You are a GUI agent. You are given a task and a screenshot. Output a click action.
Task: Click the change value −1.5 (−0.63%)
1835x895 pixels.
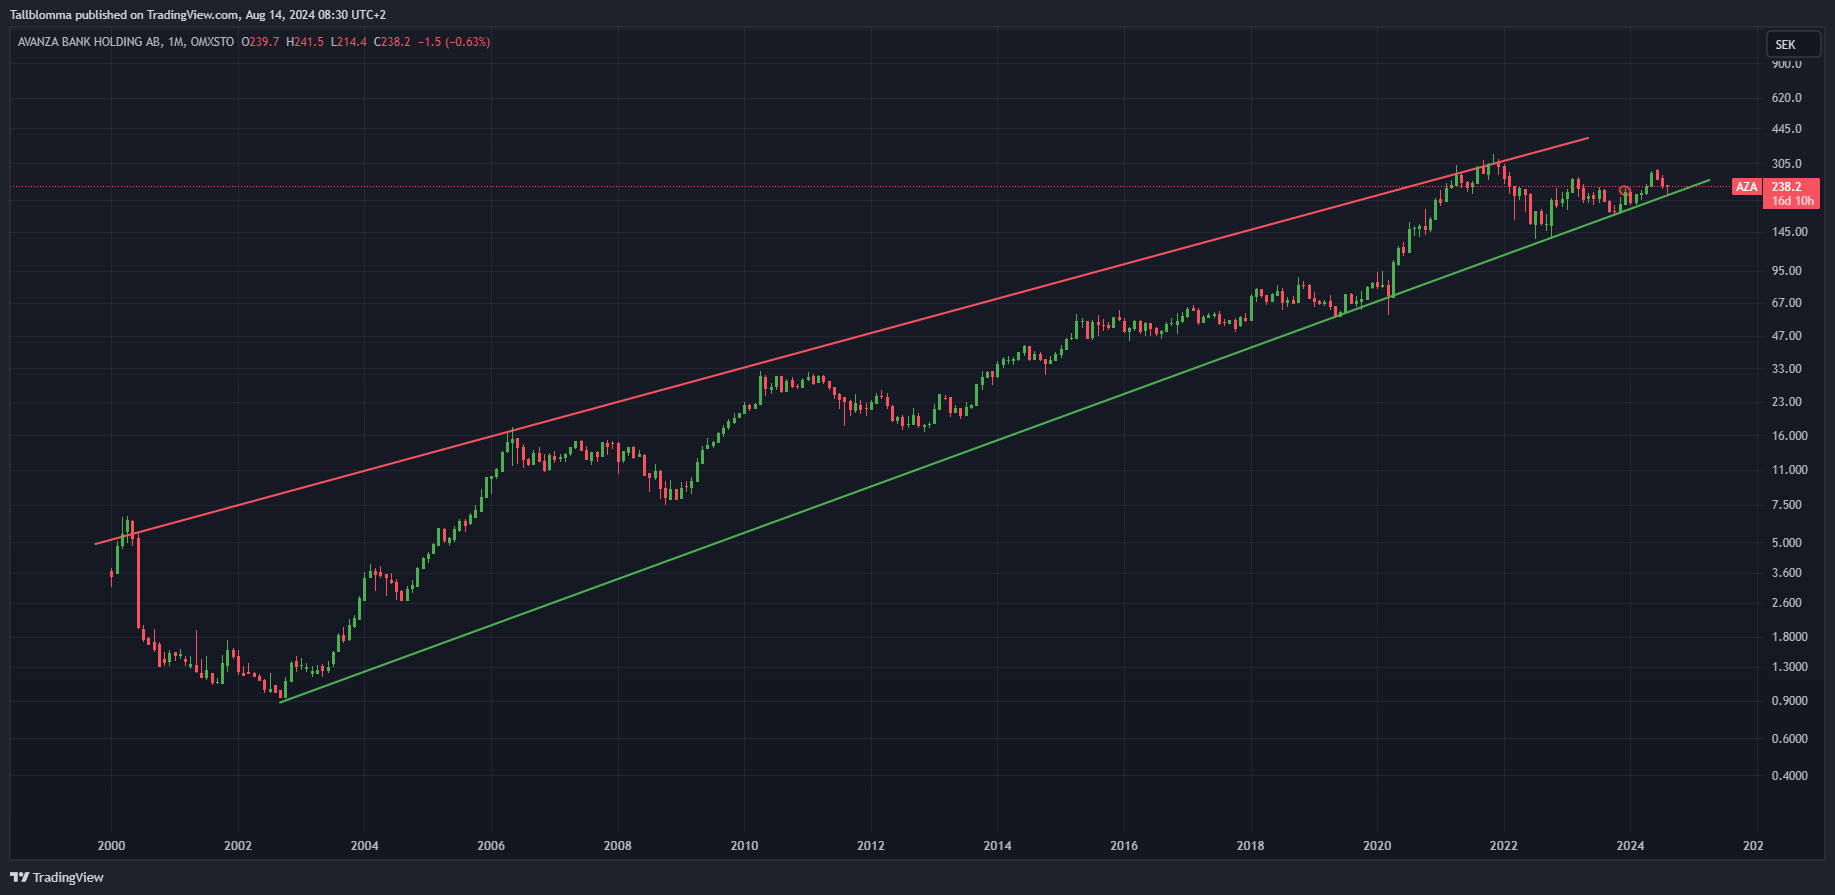pos(454,42)
